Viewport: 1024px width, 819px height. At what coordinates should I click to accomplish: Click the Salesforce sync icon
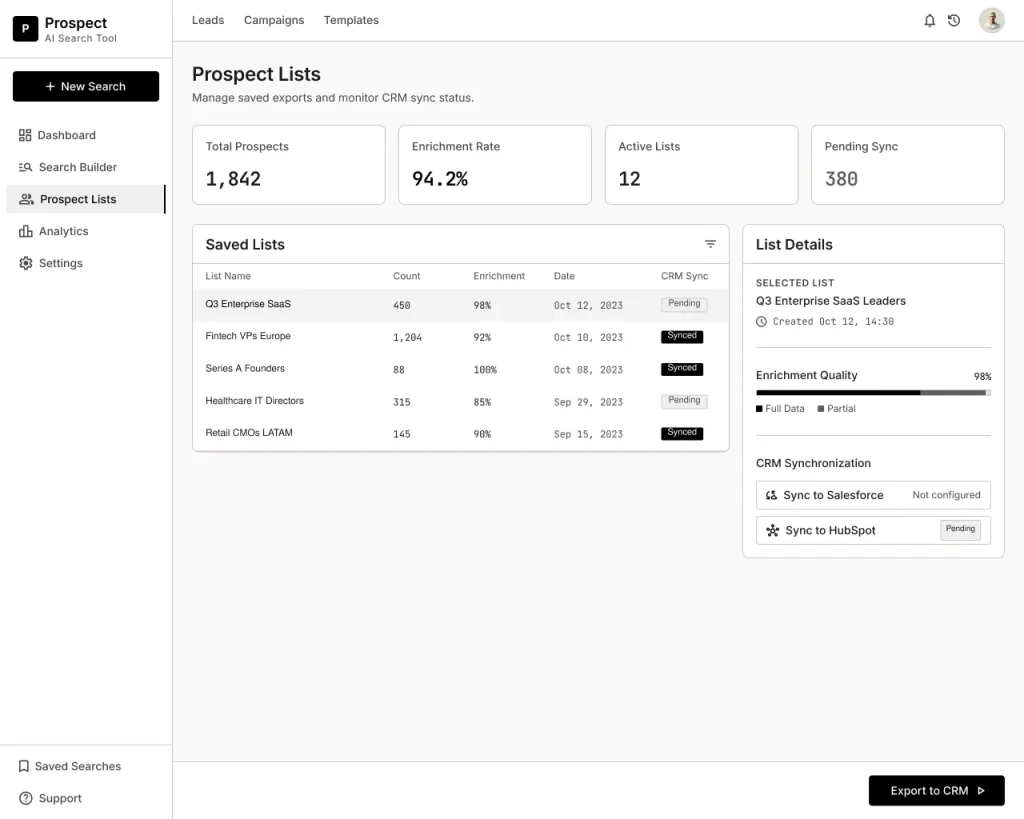[771, 495]
